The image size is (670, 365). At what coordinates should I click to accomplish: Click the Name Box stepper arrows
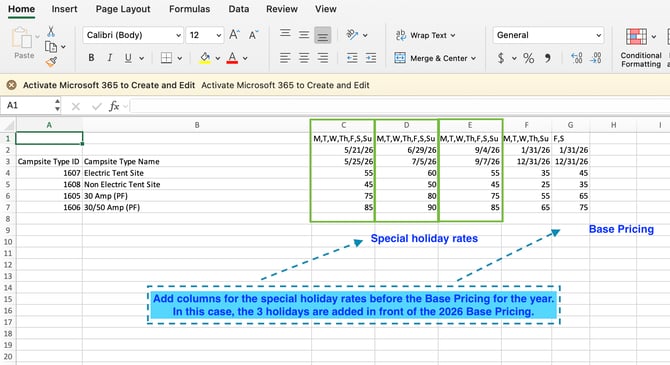(57, 106)
